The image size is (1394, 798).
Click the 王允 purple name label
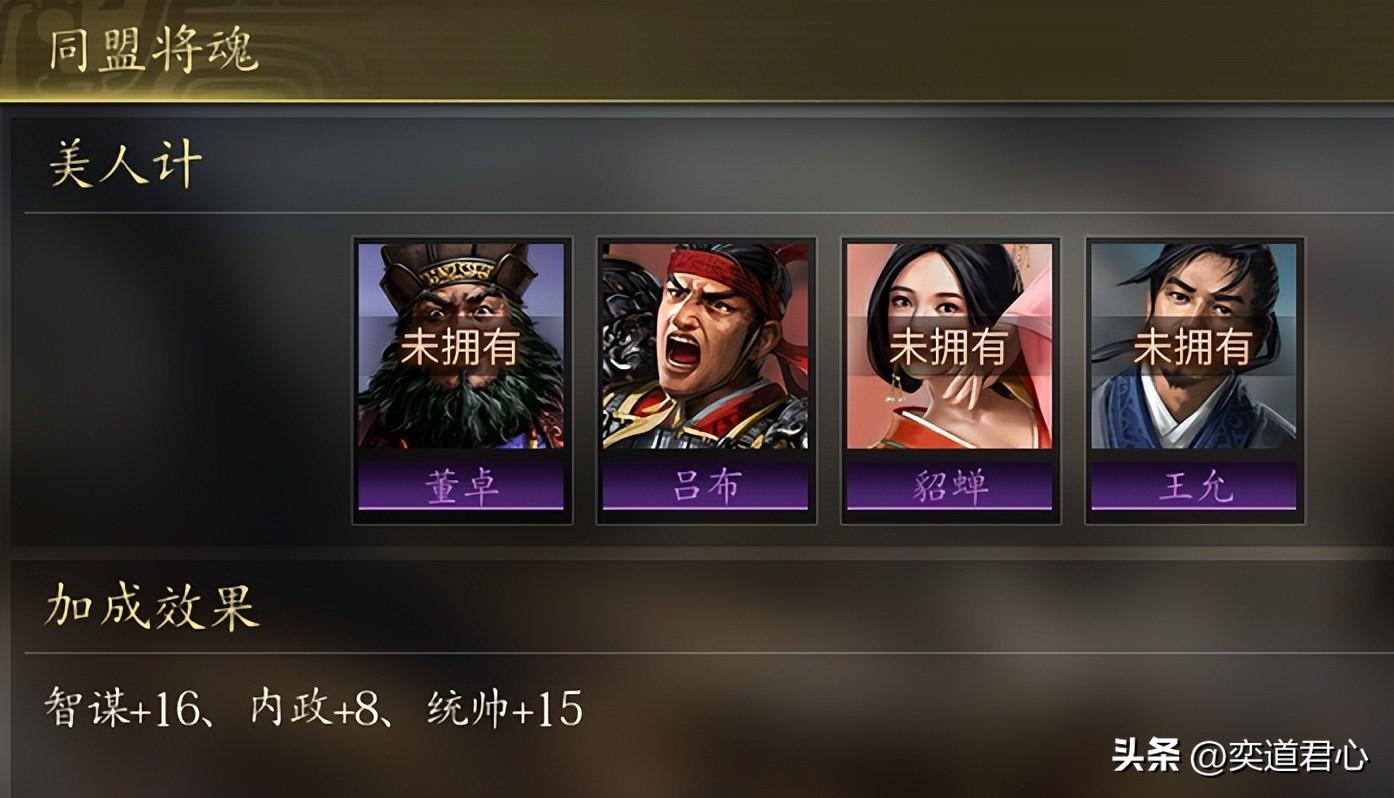1194,485
